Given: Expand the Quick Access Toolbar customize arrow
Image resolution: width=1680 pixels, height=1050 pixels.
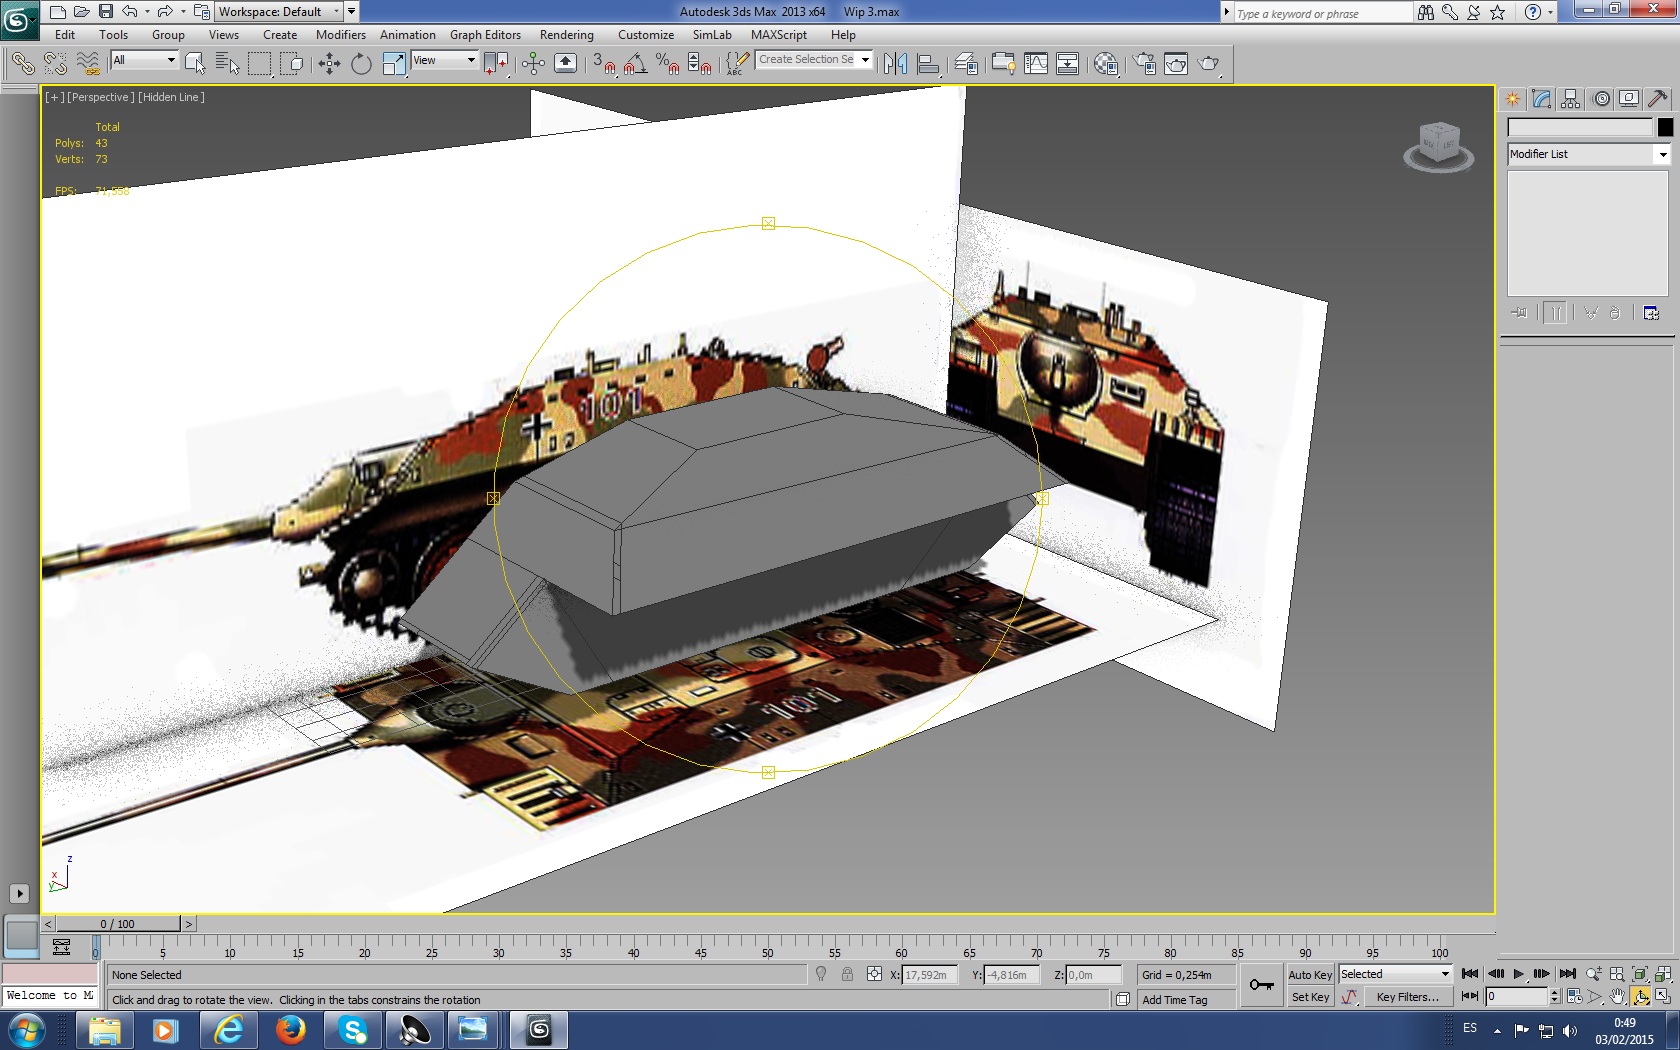Looking at the screenshot, I should click(x=352, y=12).
